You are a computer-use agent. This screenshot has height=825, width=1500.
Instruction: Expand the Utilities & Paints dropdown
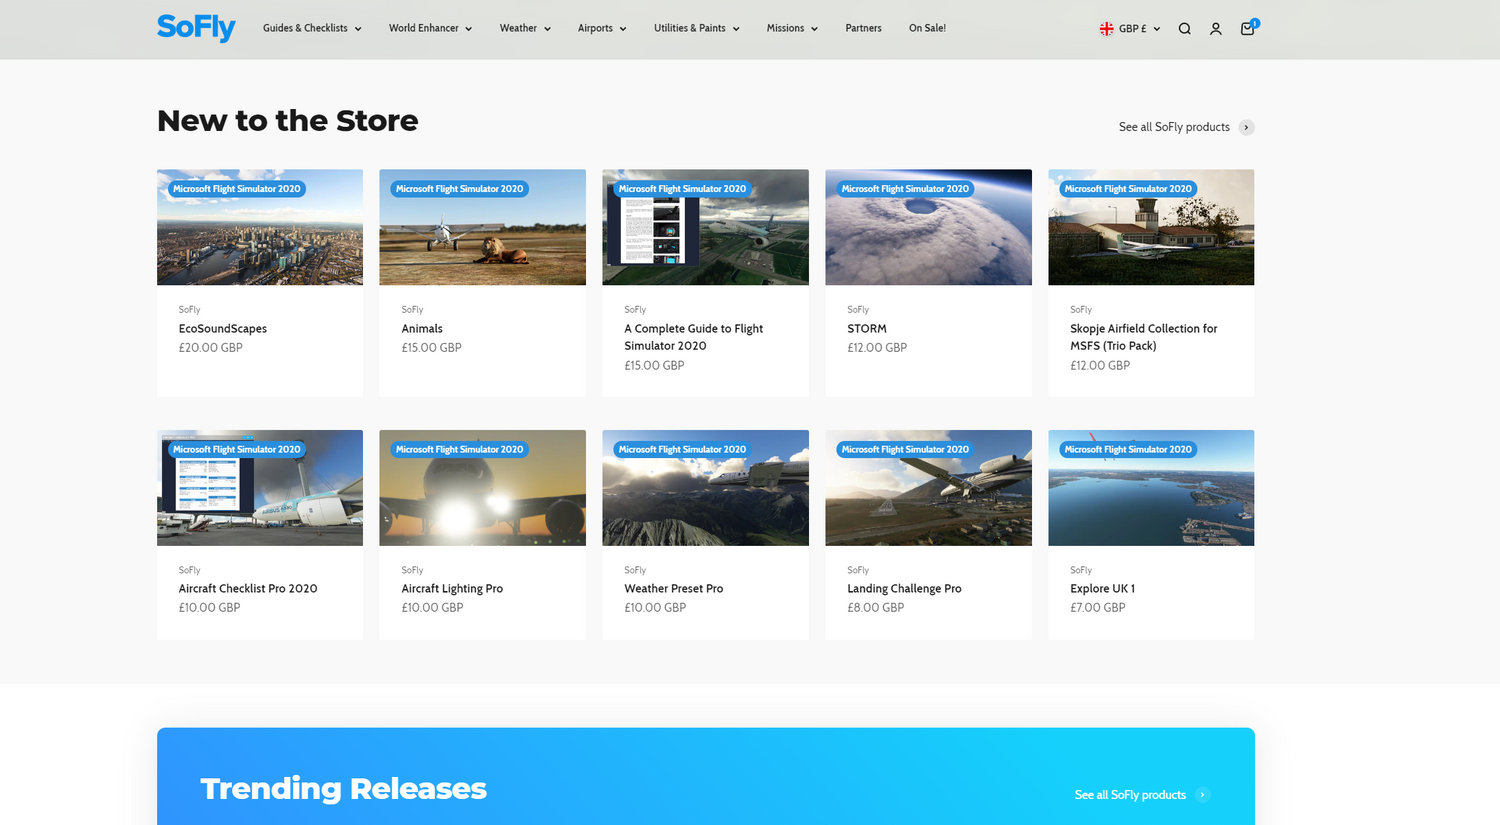pyautogui.click(x=696, y=28)
